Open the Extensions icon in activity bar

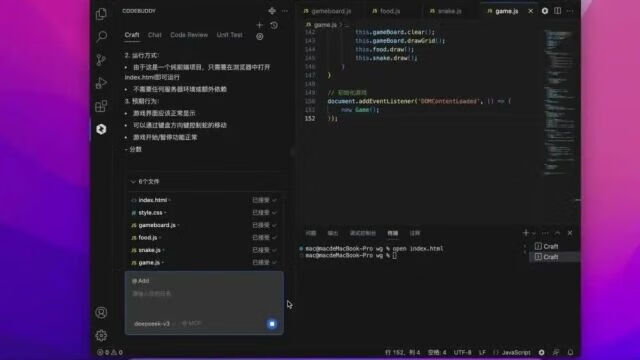[x=101, y=106]
